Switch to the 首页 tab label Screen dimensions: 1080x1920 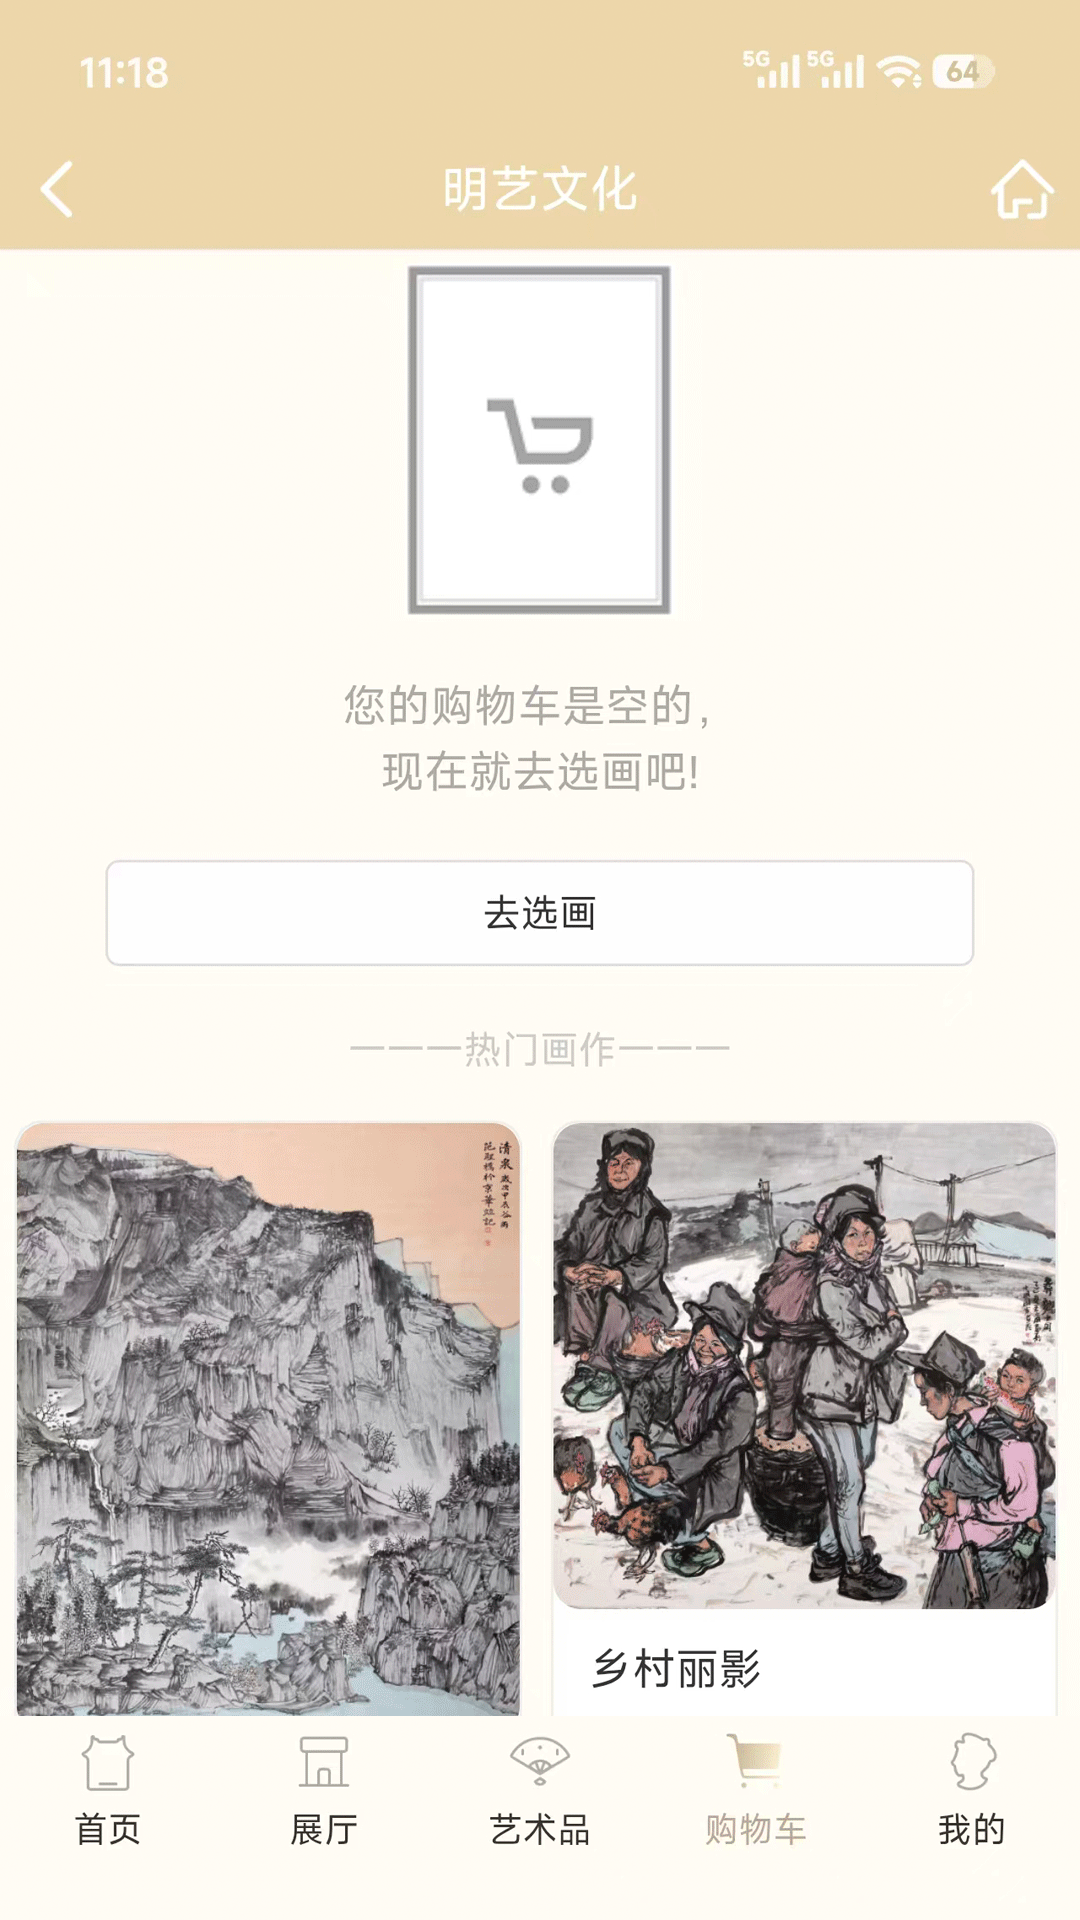pyautogui.click(x=108, y=1830)
